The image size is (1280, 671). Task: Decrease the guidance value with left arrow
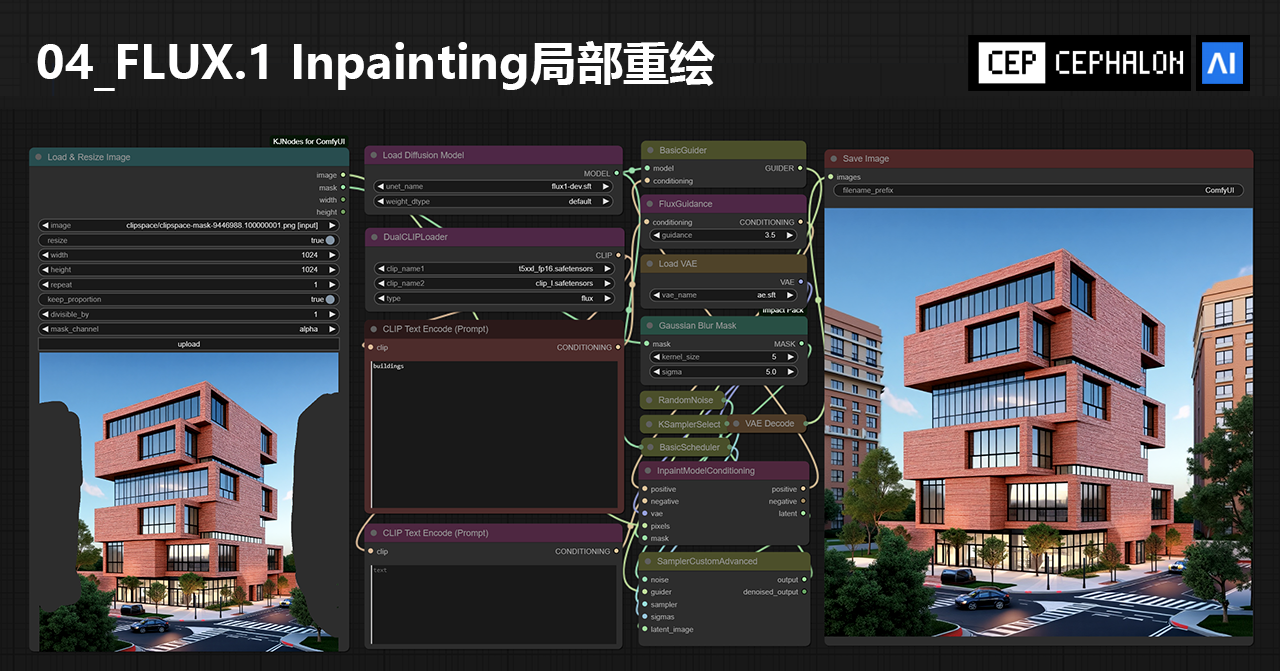click(x=657, y=235)
